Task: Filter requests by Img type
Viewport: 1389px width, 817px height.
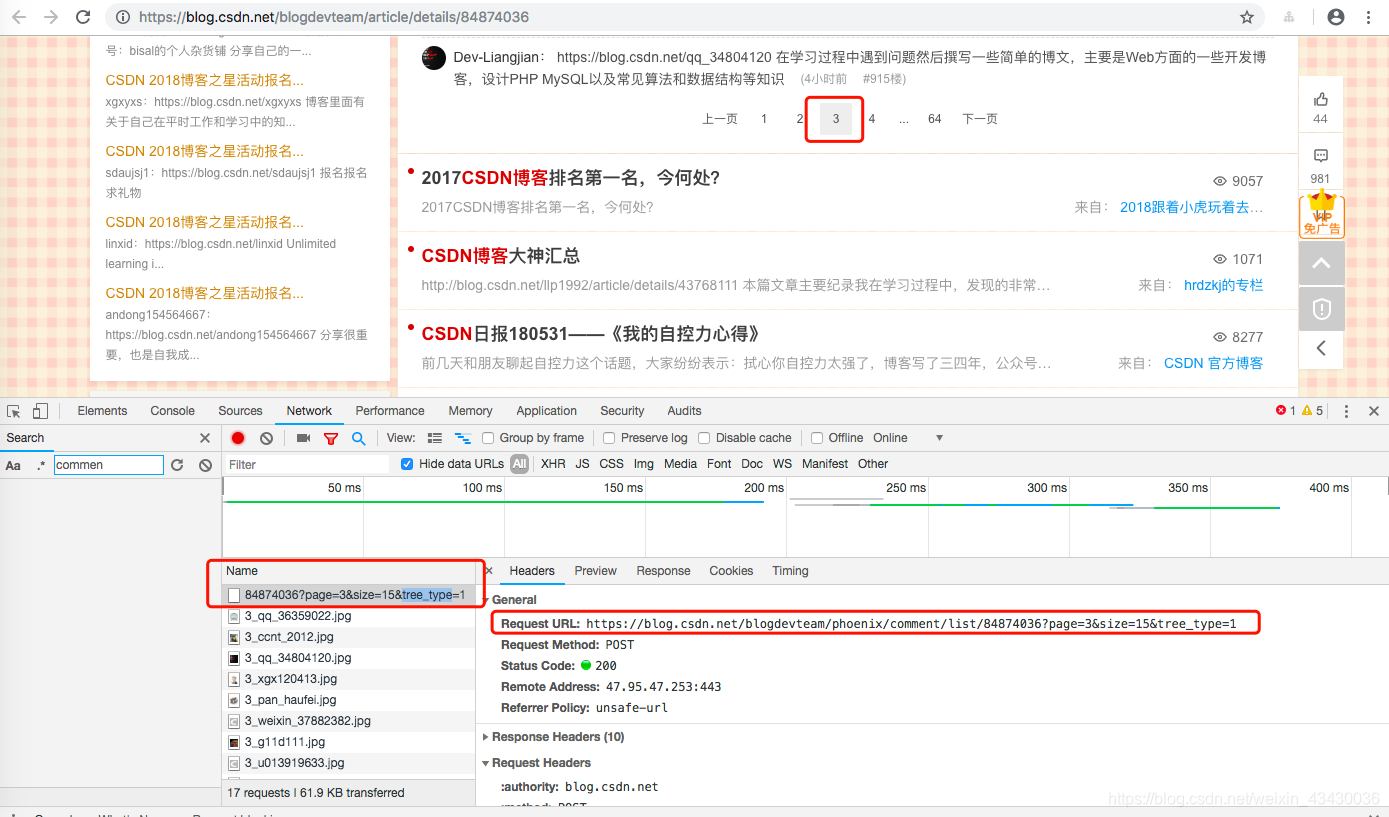Action: point(643,464)
